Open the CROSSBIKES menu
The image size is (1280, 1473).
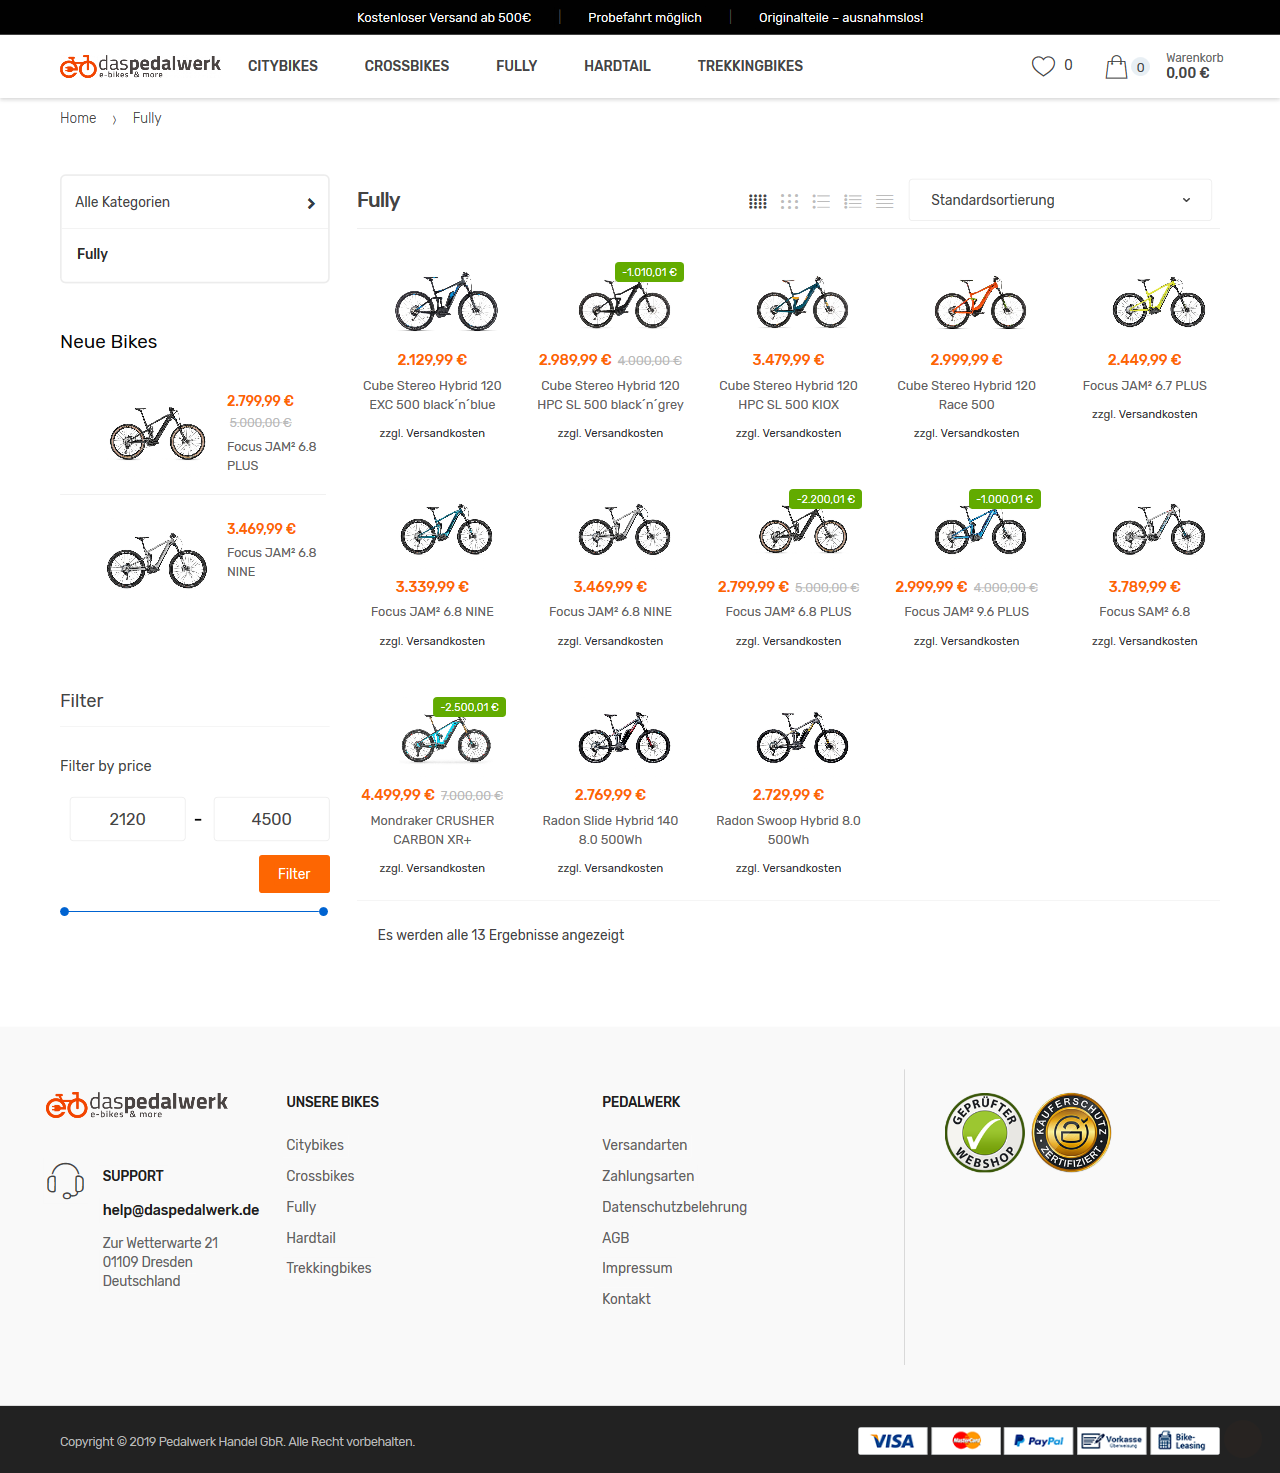tap(407, 66)
